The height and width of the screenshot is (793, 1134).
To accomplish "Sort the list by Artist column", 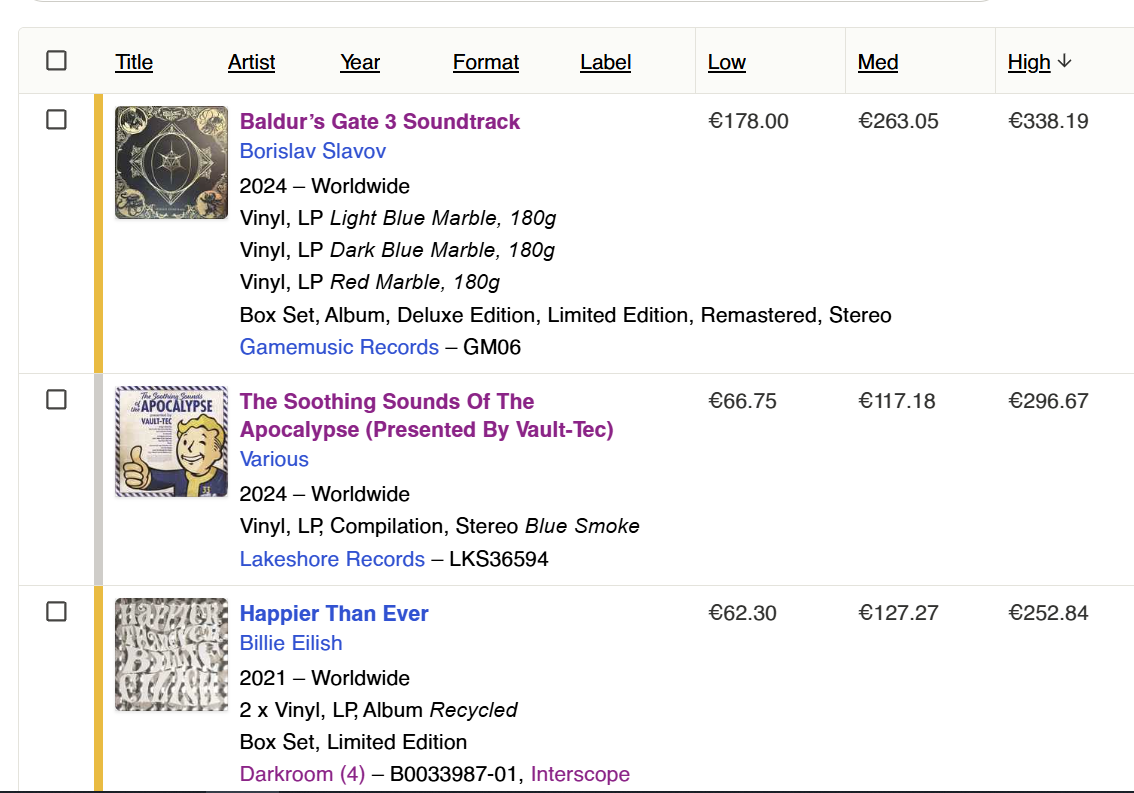I will tap(251, 62).
